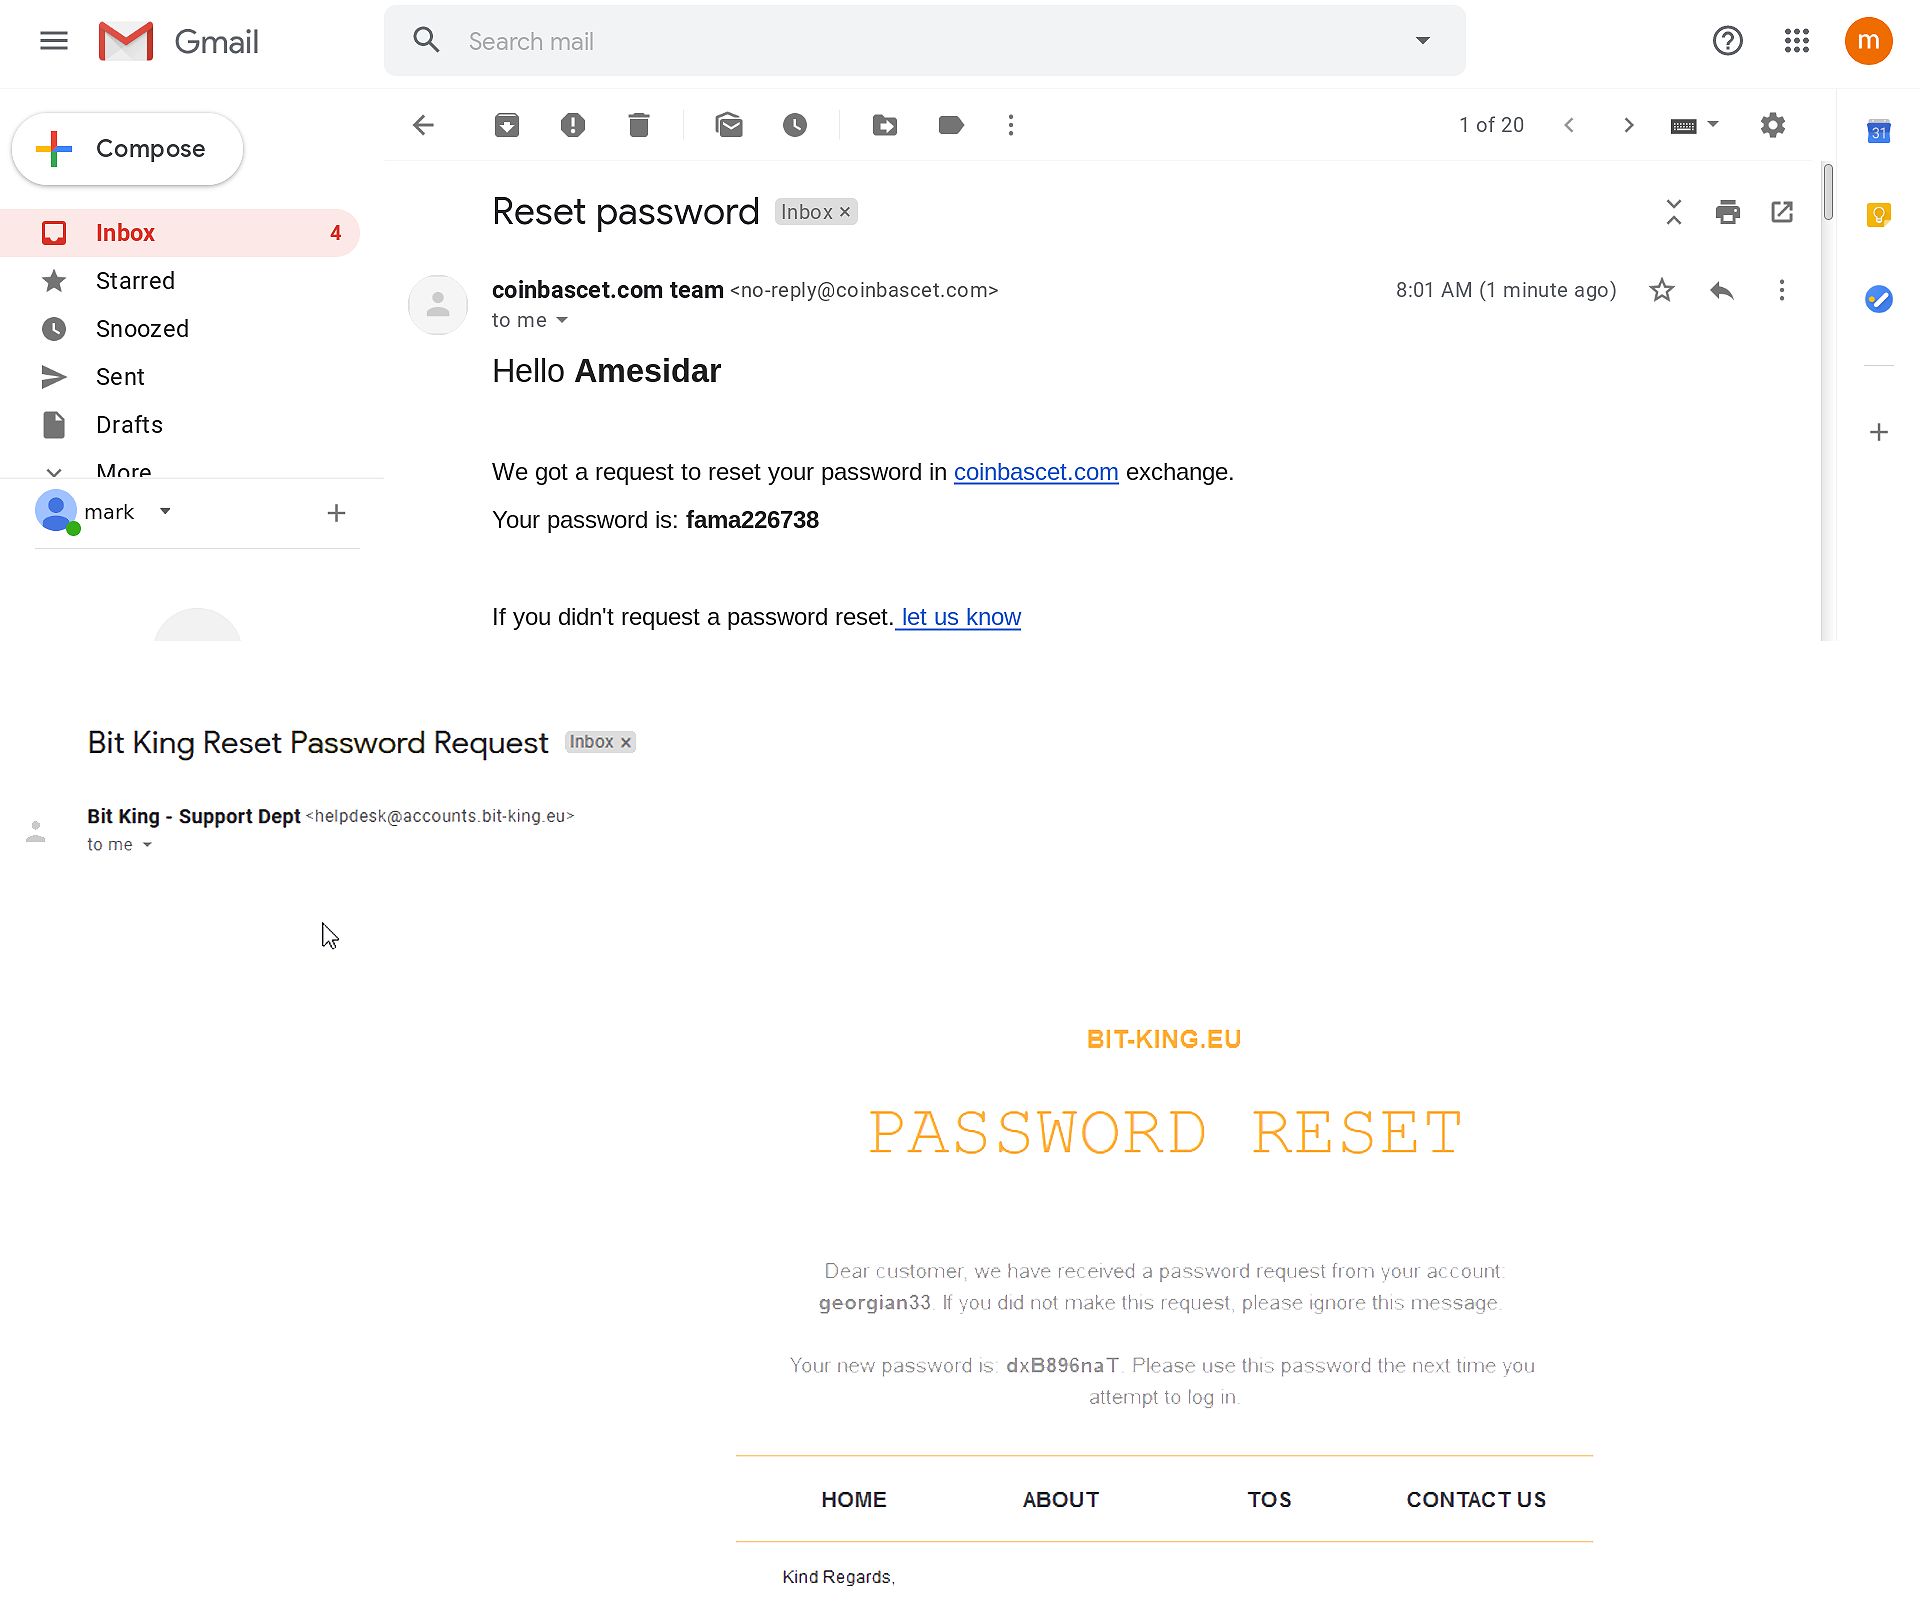Click the Gmail search input field

[925, 41]
